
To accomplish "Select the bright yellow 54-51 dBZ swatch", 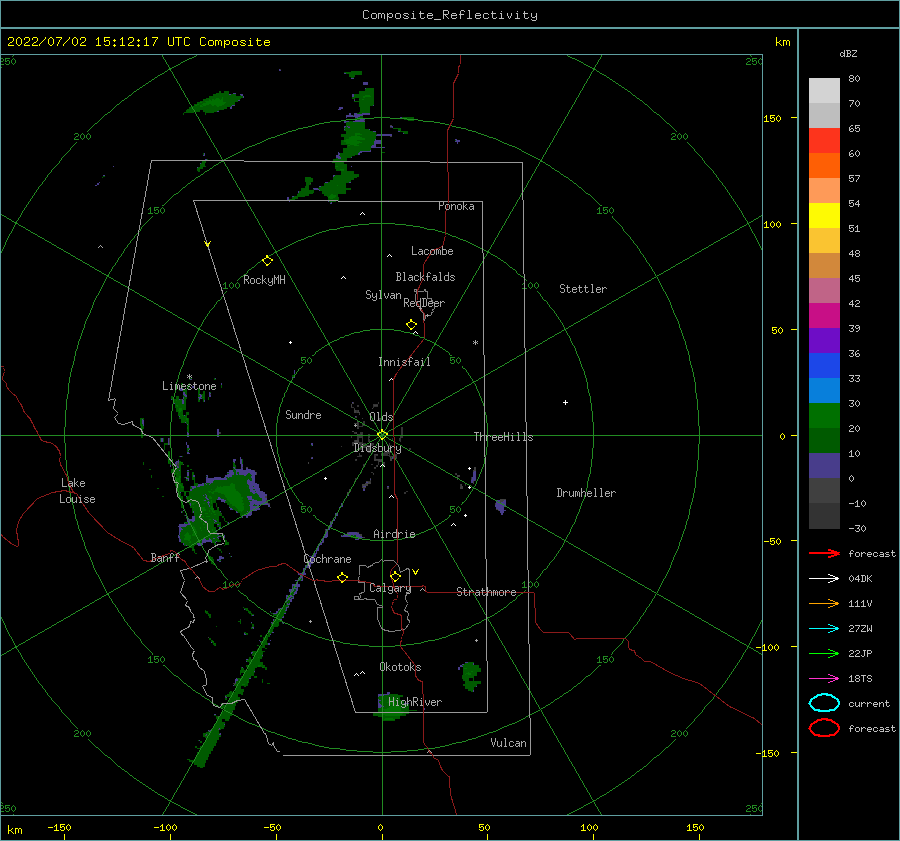I will tap(824, 216).
